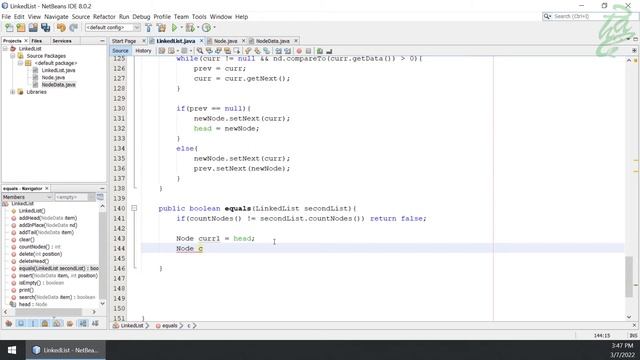The image size is (640, 360).
Task: Click the Navigator horizontal scrollbar
Action: [x=48, y=312]
